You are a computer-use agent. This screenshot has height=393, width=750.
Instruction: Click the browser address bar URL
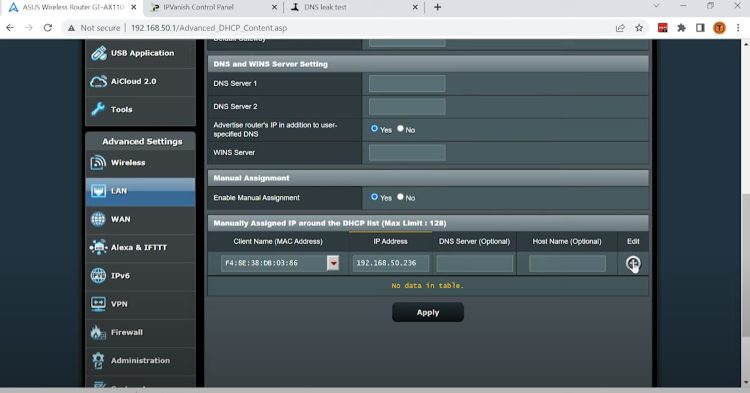[x=209, y=28]
